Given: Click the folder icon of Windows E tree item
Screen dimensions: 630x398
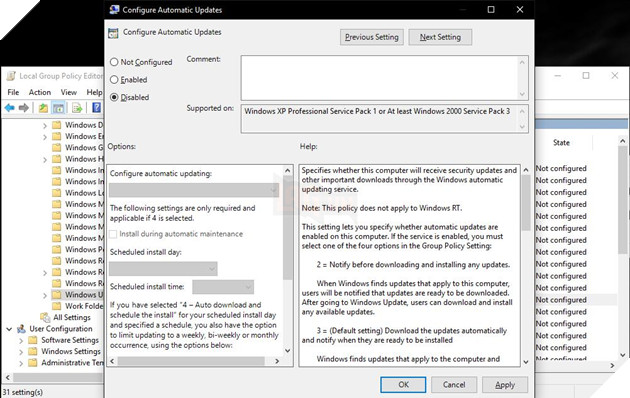Looking at the screenshot, I should click(x=57, y=136).
